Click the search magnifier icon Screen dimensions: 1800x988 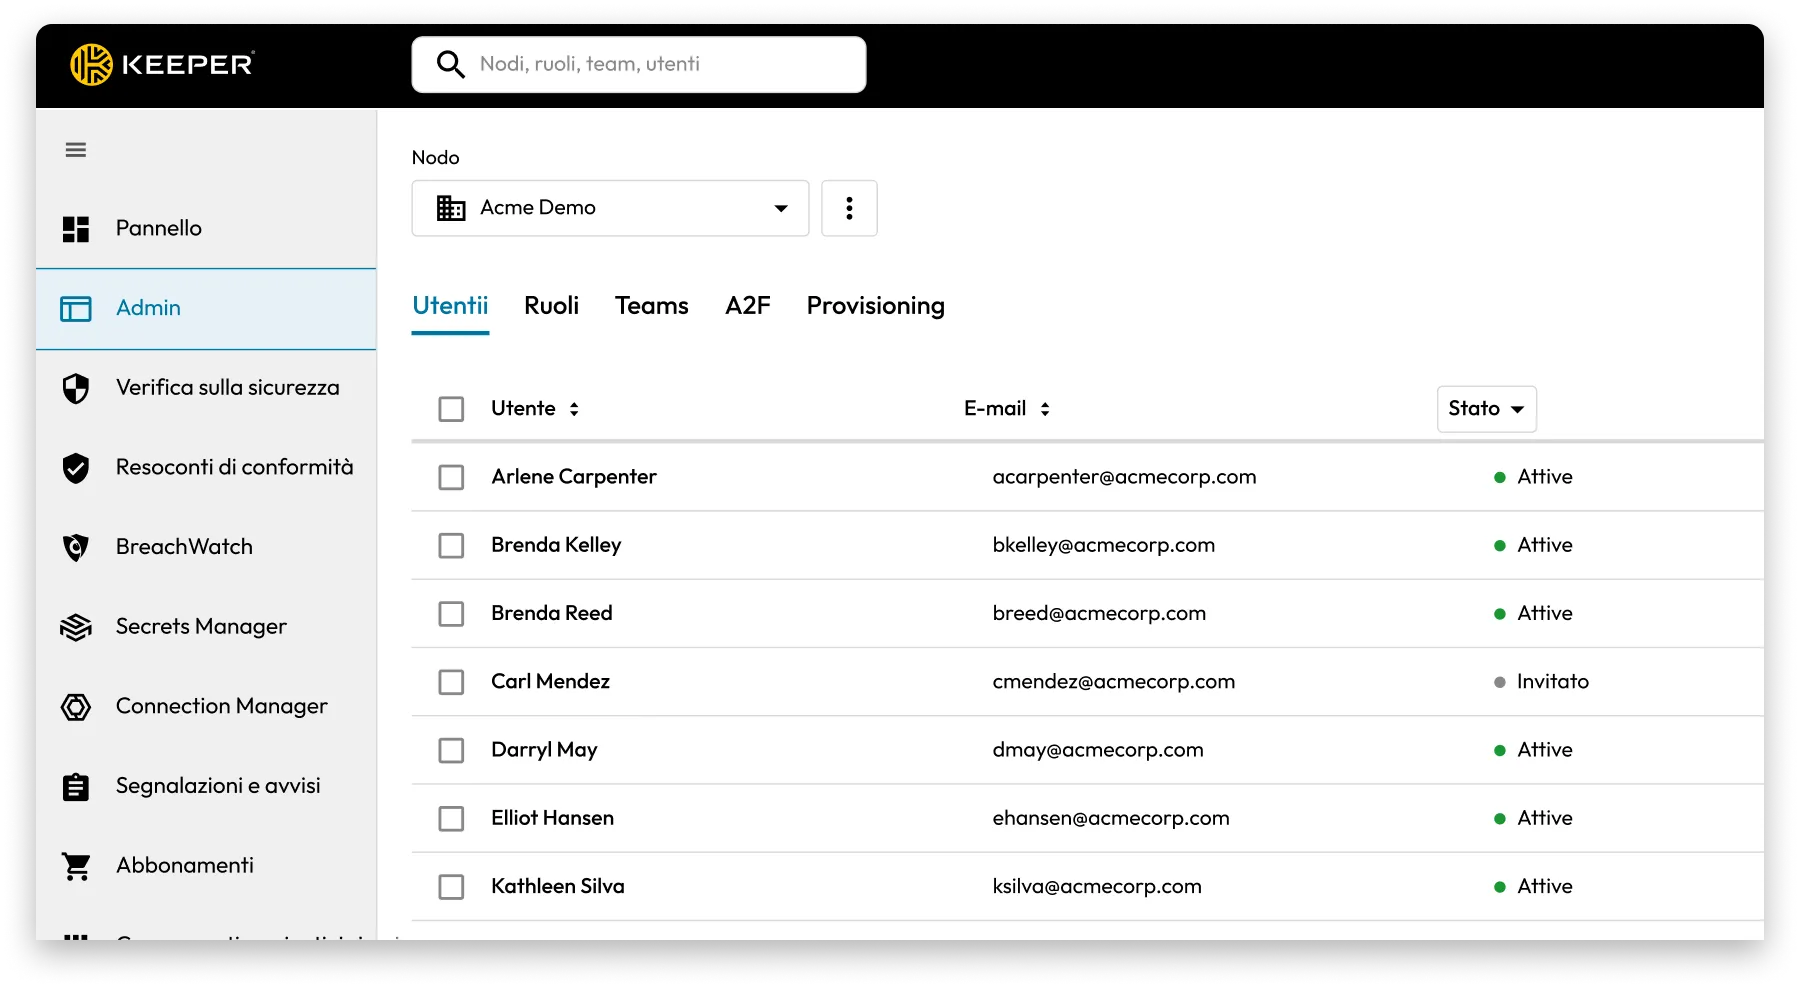tap(451, 64)
